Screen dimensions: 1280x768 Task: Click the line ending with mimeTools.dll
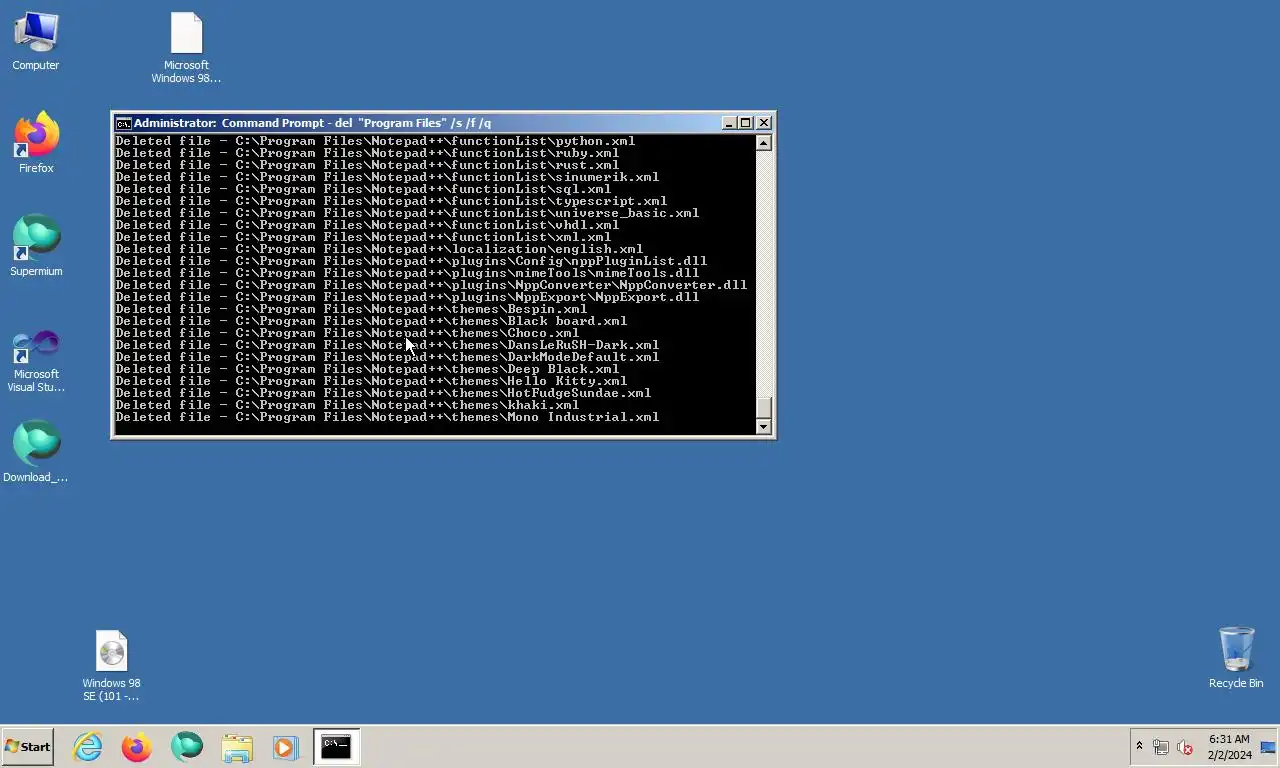407,273
